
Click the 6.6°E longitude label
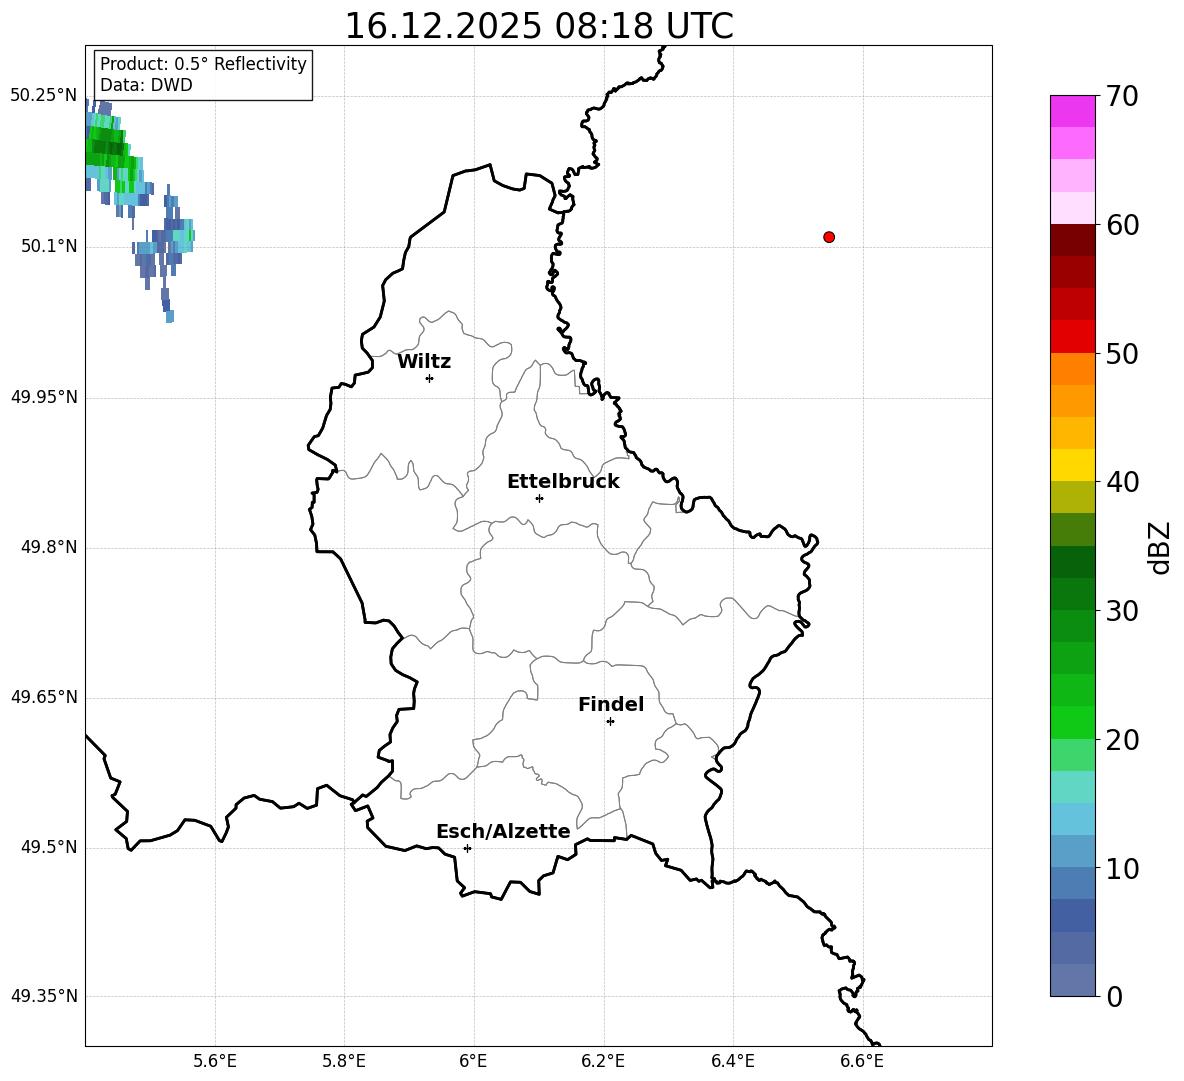click(x=862, y=1061)
